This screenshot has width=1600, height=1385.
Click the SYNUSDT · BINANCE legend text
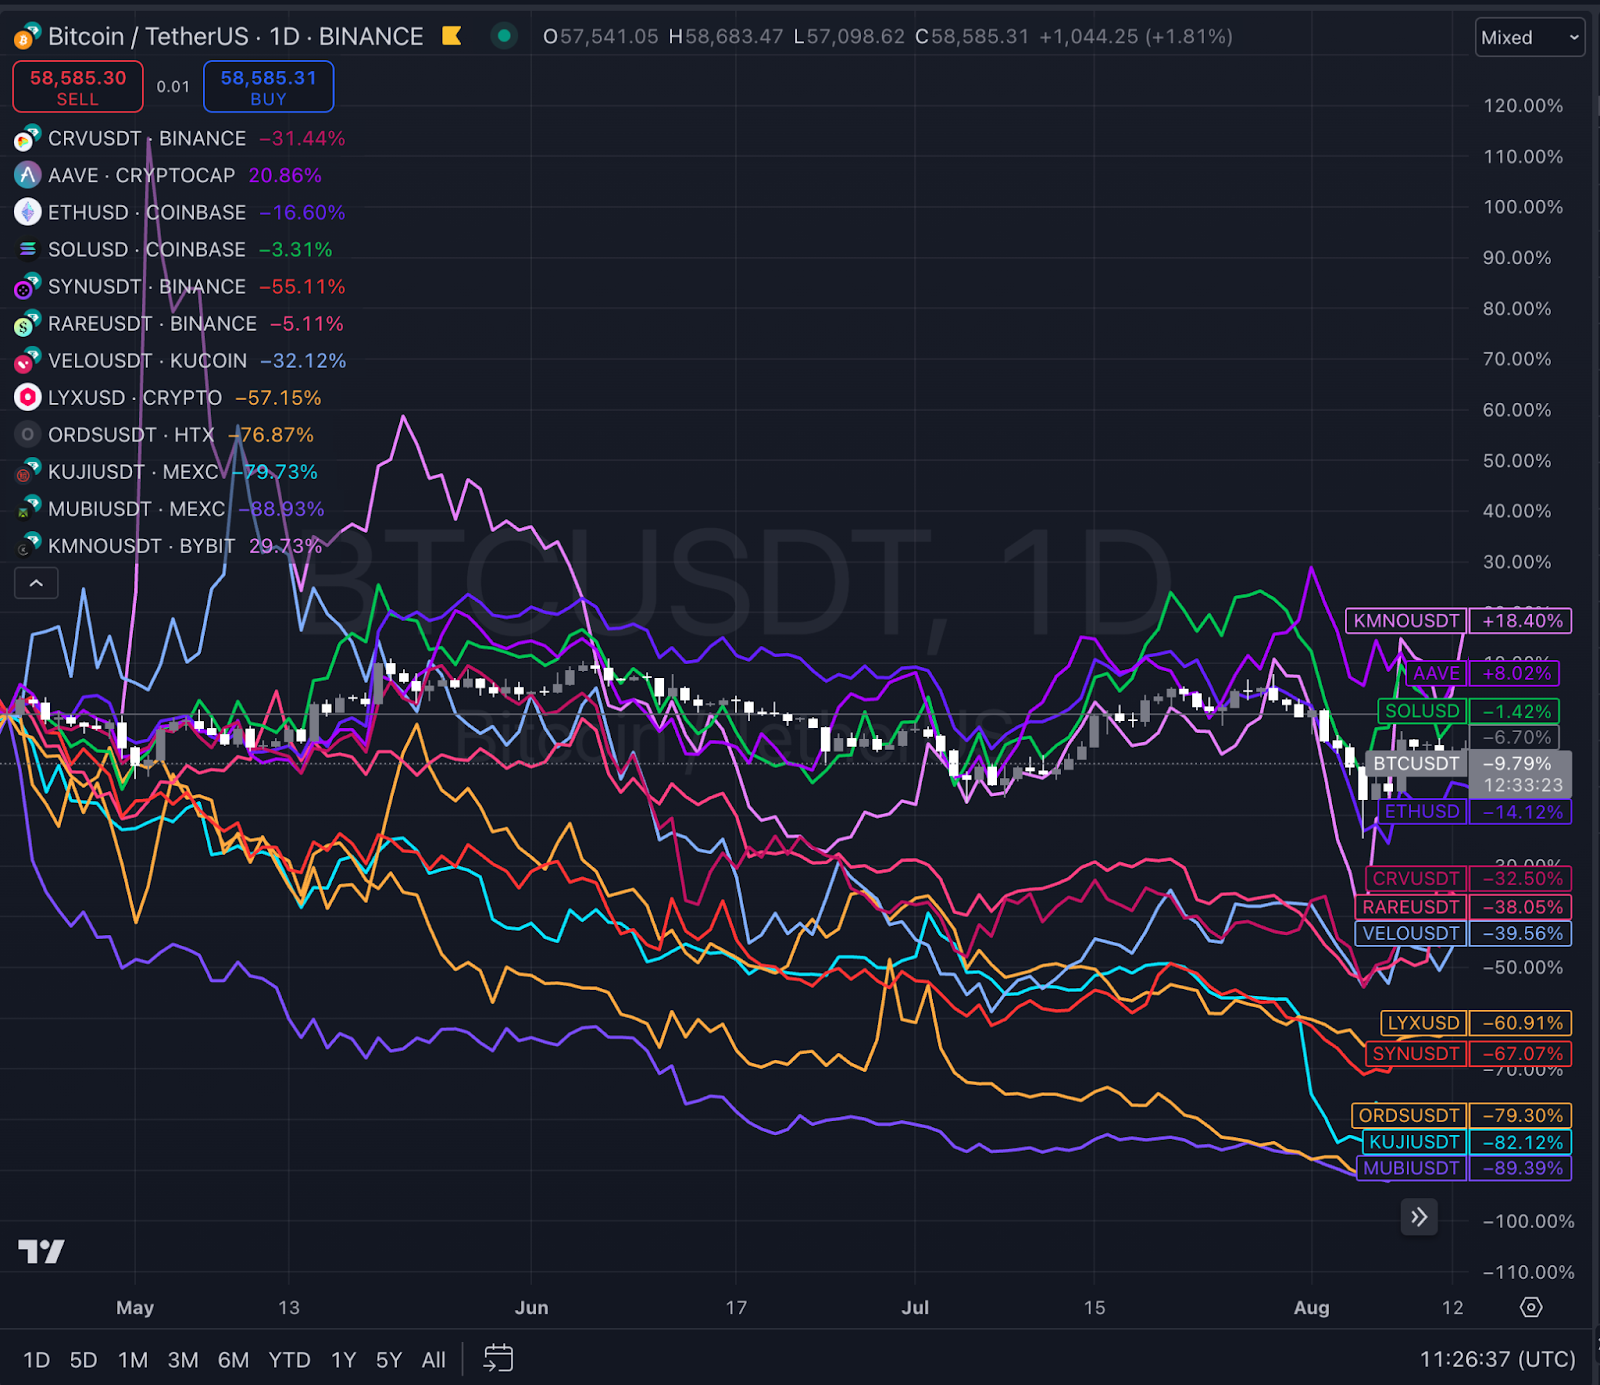tap(147, 287)
